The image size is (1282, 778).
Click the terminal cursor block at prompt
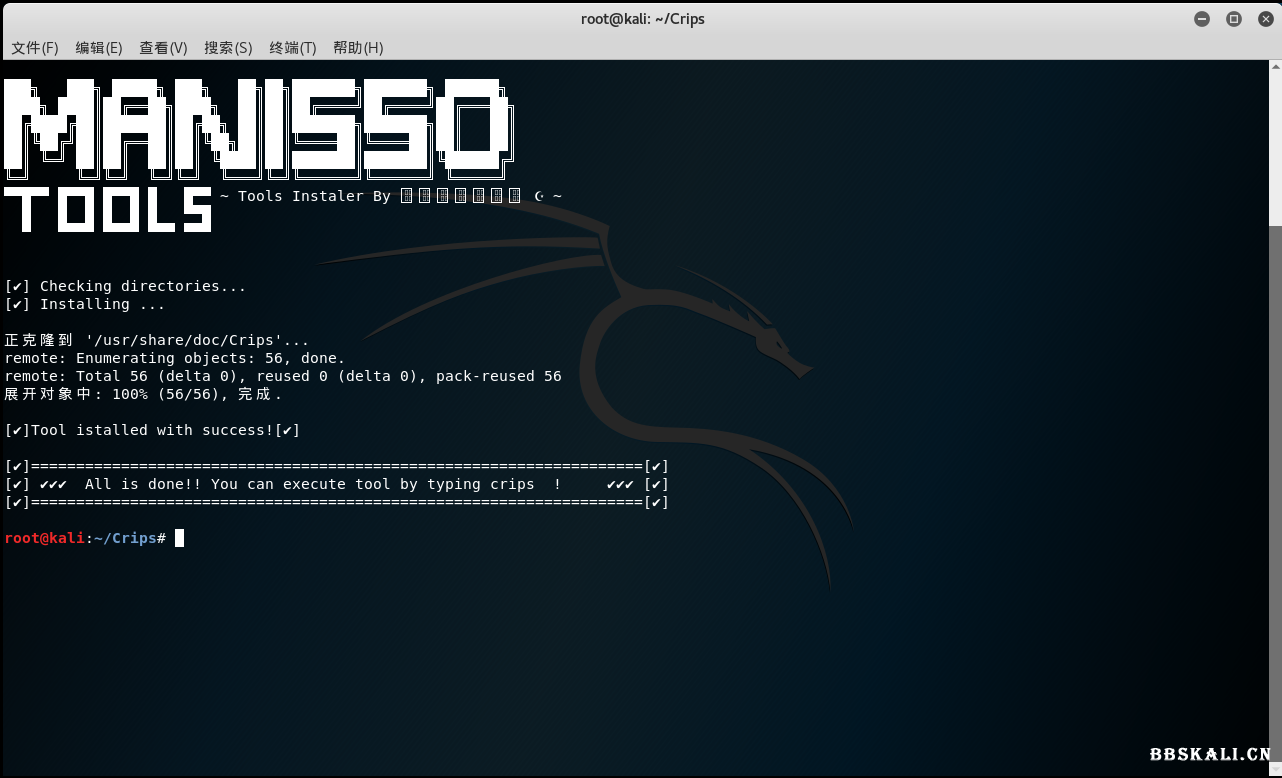point(179,538)
